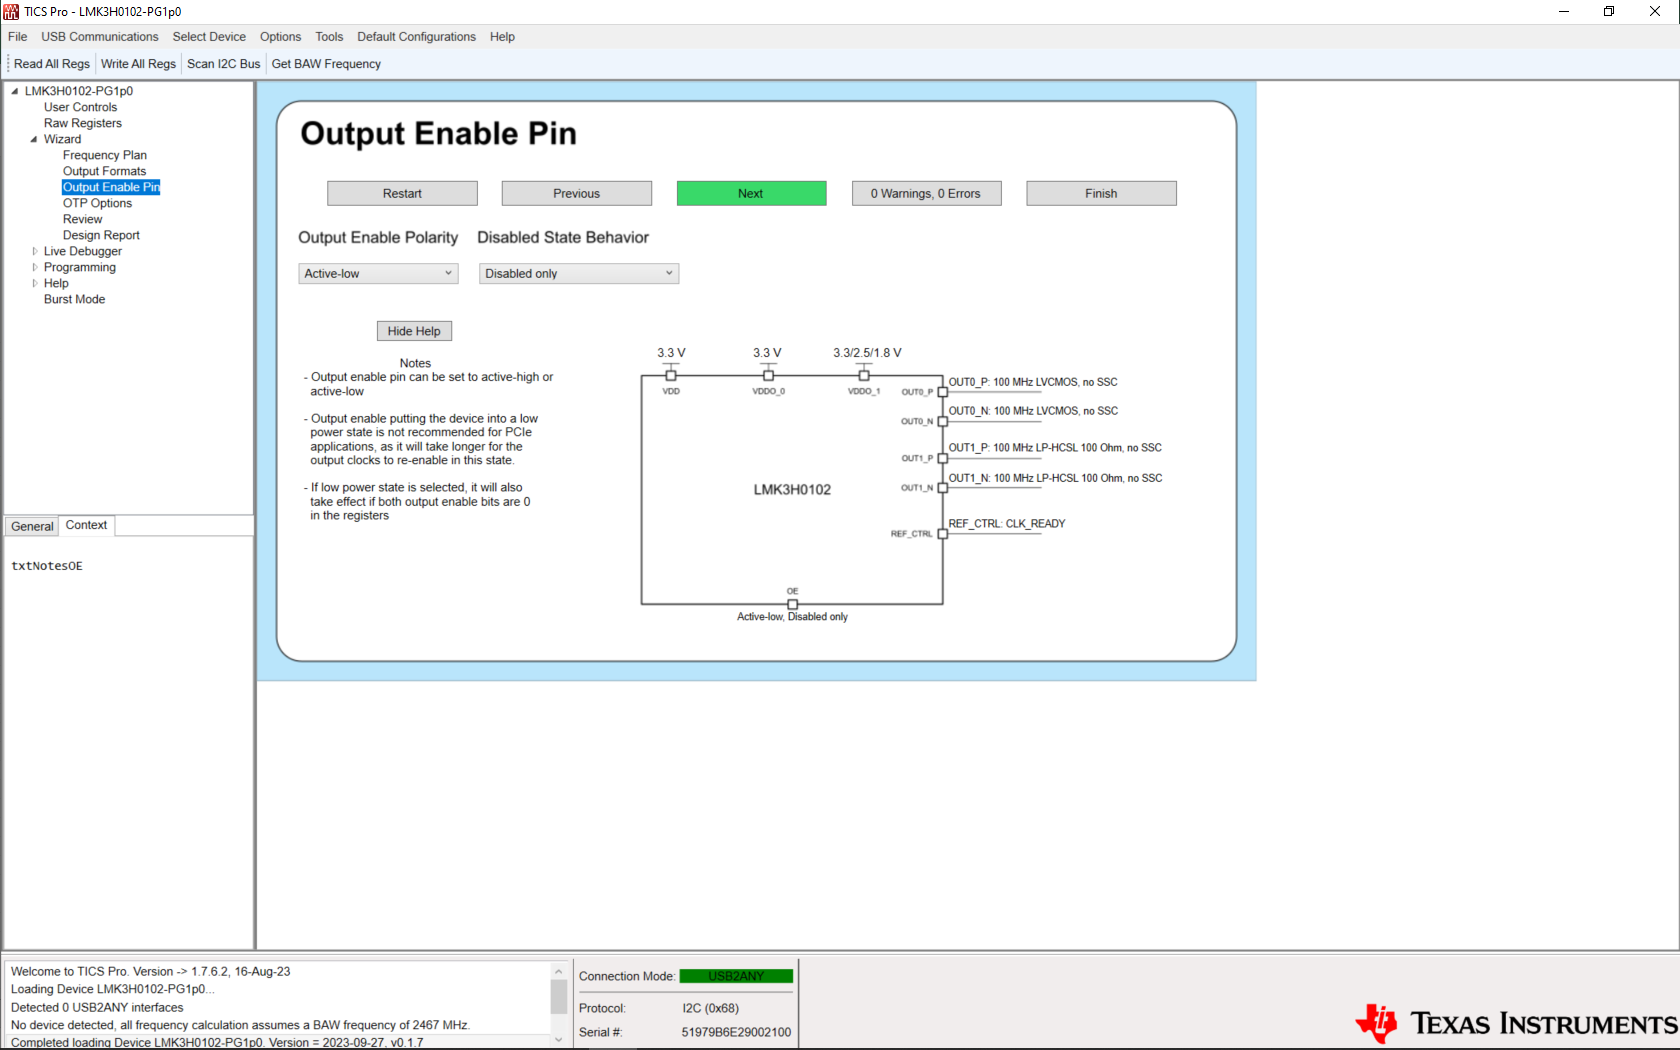The width and height of the screenshot is (1680, 1050).
Task: Open the Select Device menu
Action: pyautogui.click(x=209, y=37)
